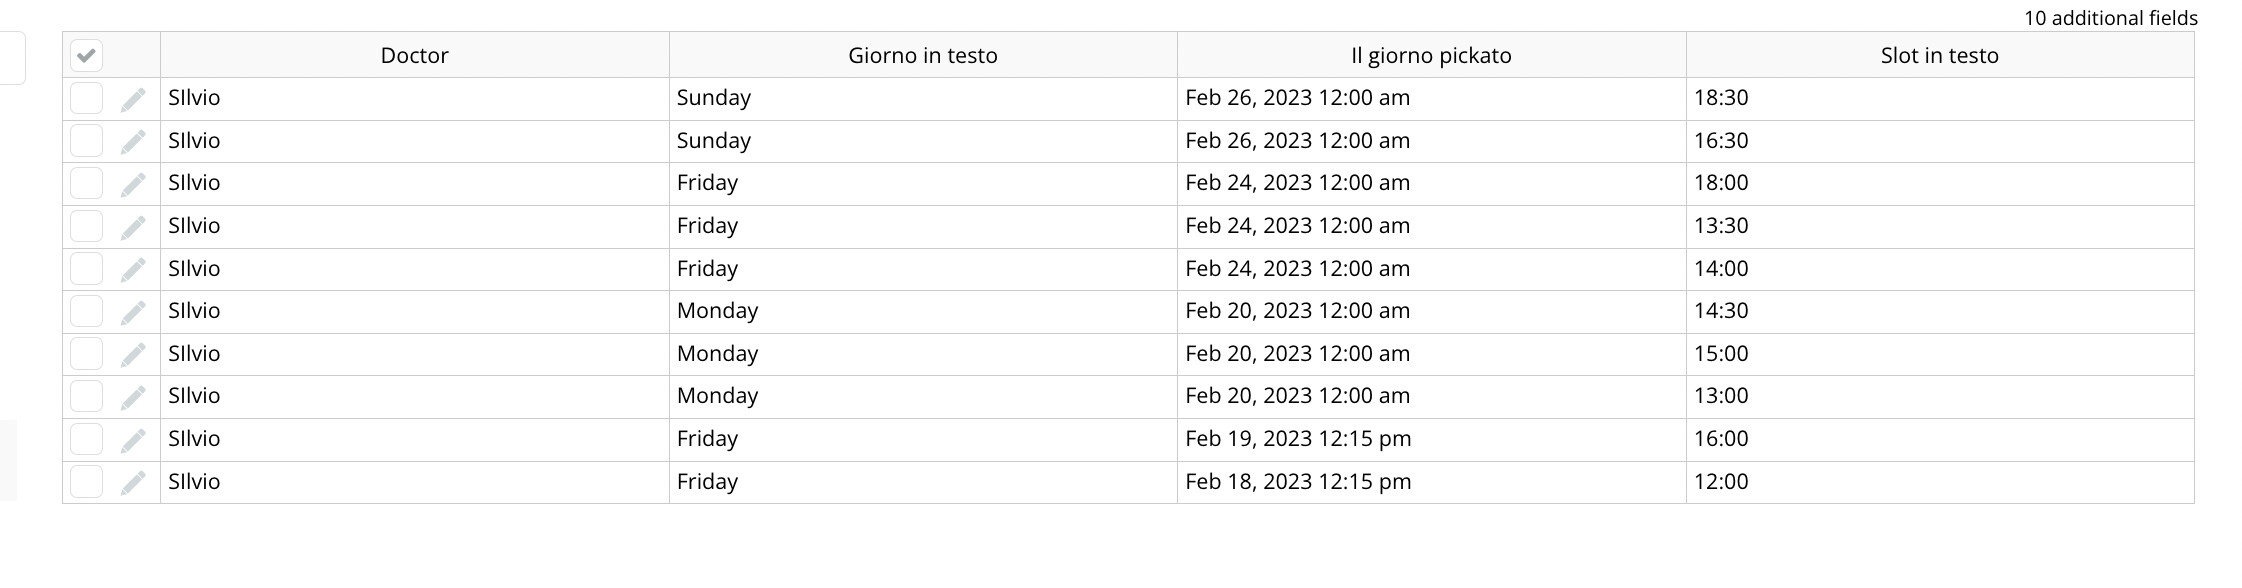Click the pencil icon for the Feb 19 16:00 row

[x=133, y=440]
